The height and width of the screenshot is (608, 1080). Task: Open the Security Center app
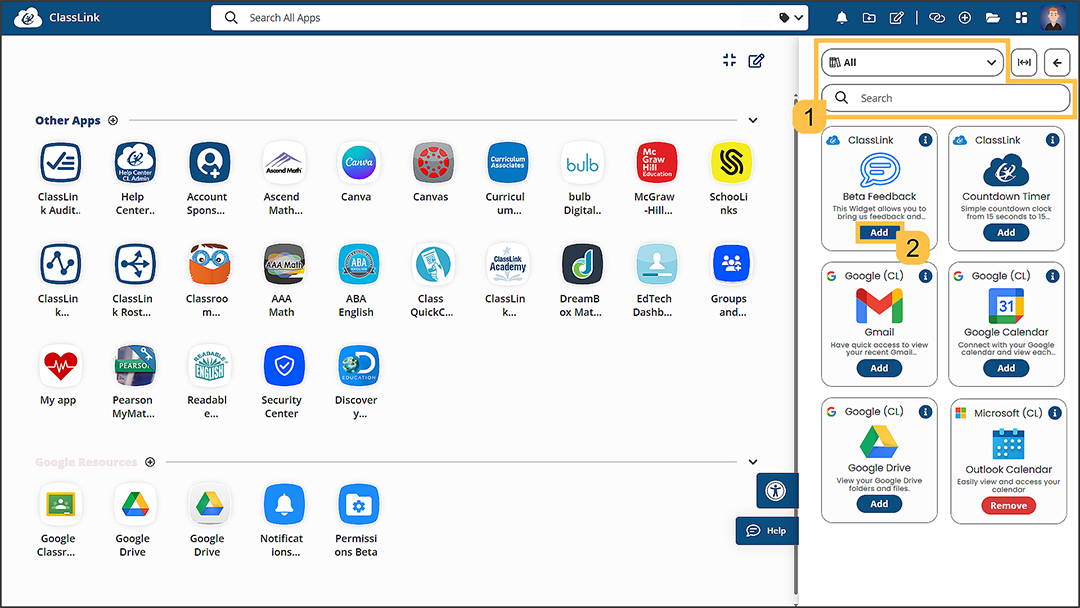click(x=283, y=365)
